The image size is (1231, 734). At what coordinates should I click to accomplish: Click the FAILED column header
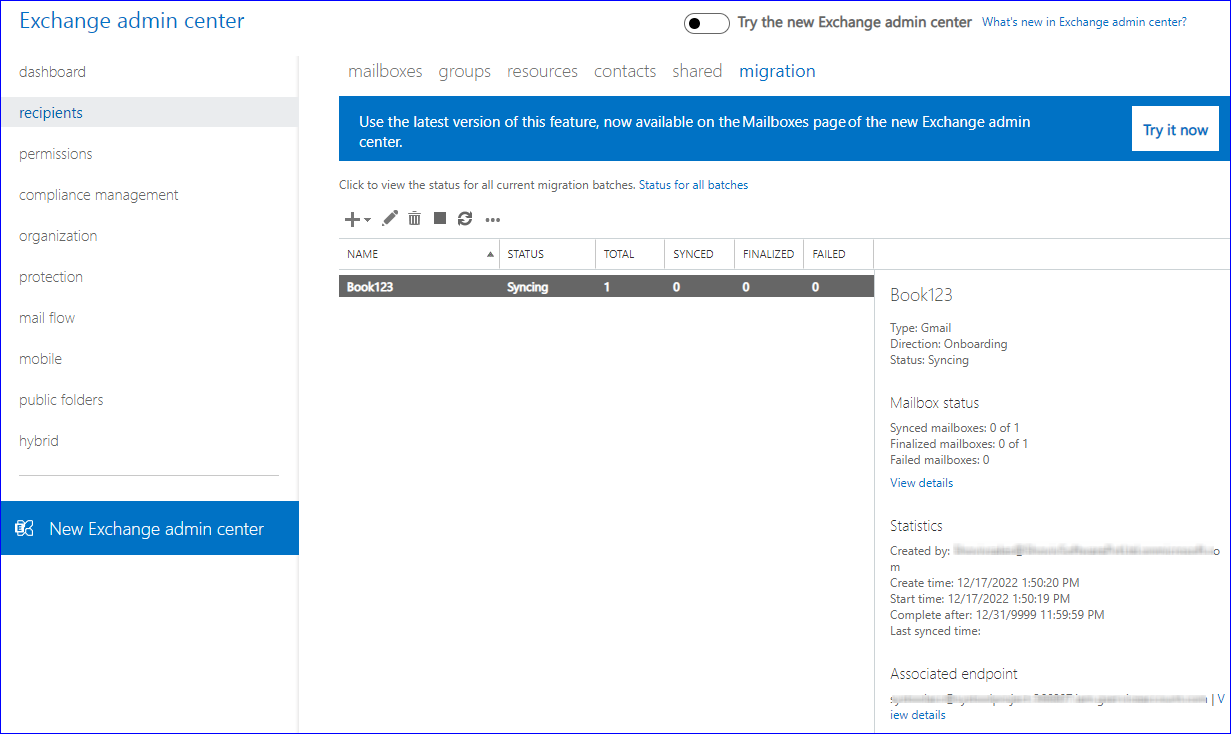click(838, 254)
